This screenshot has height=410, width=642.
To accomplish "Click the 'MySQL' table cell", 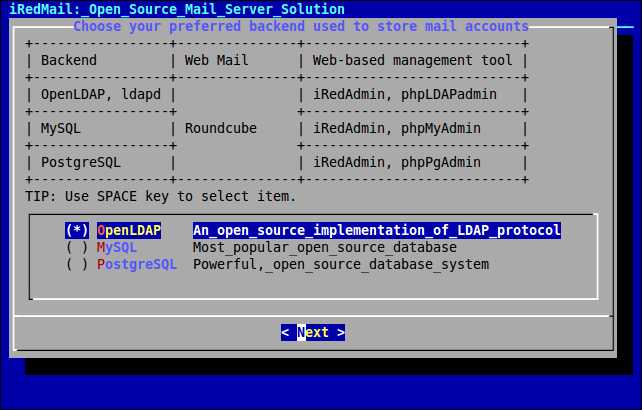I will click(x=61, y=128).
